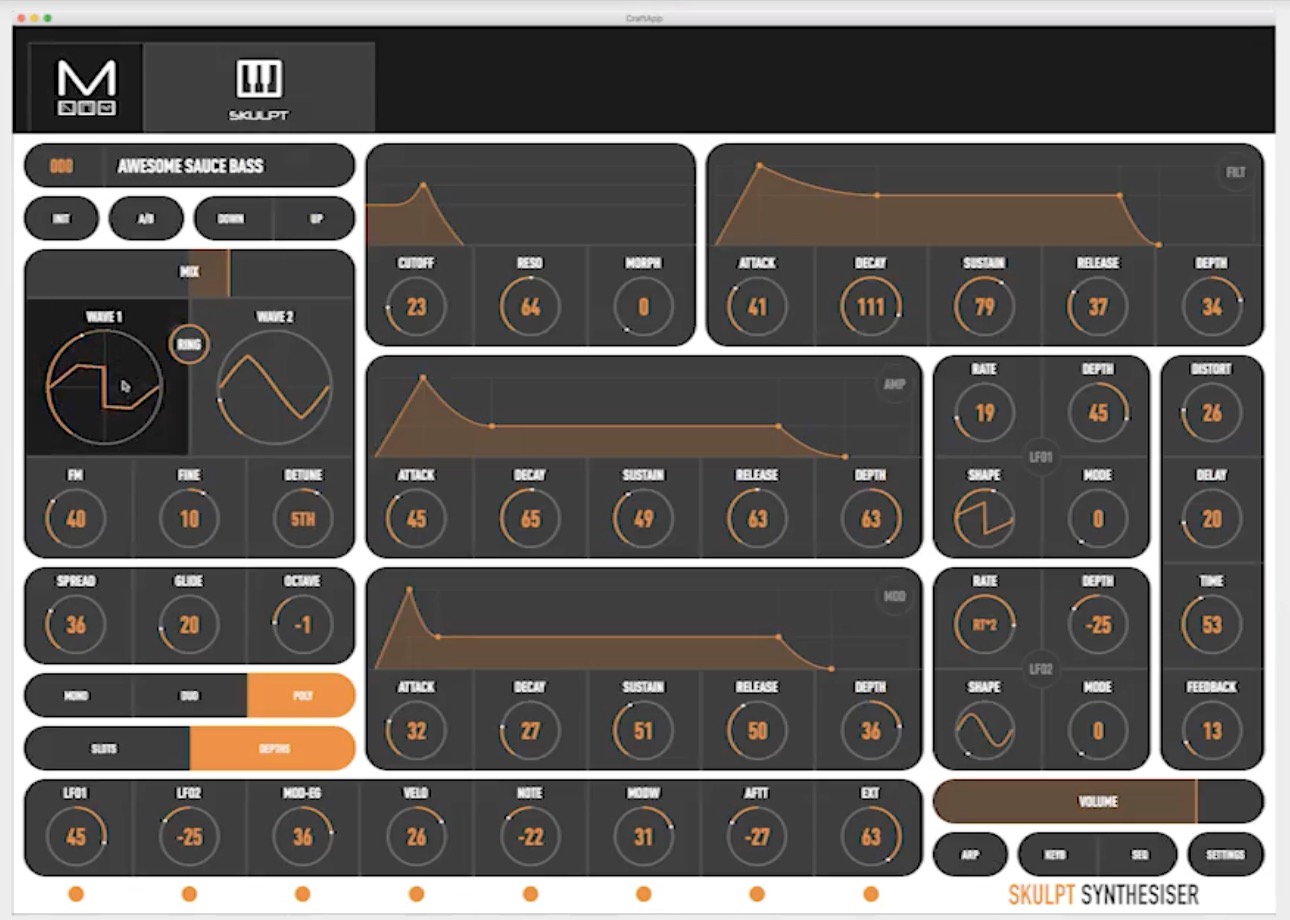Open the SETTINGS page

coord(1225,854)
